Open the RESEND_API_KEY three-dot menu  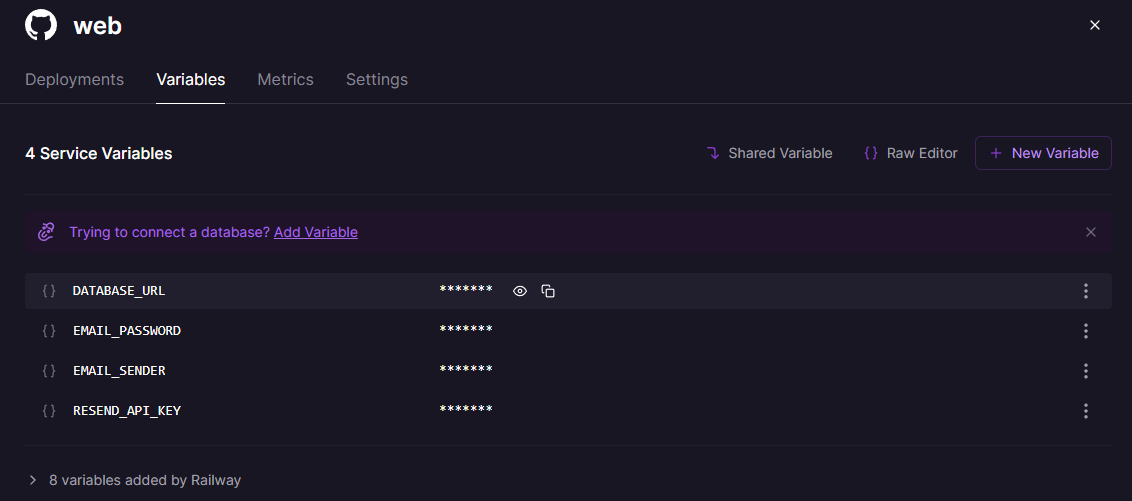click(x=1085, y=411)
